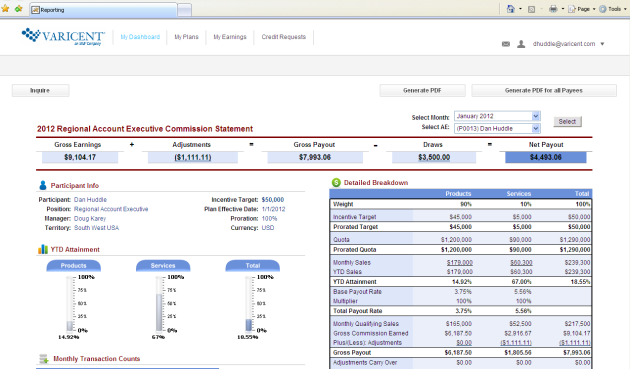Click the Weight Products 90% cell

466,204
